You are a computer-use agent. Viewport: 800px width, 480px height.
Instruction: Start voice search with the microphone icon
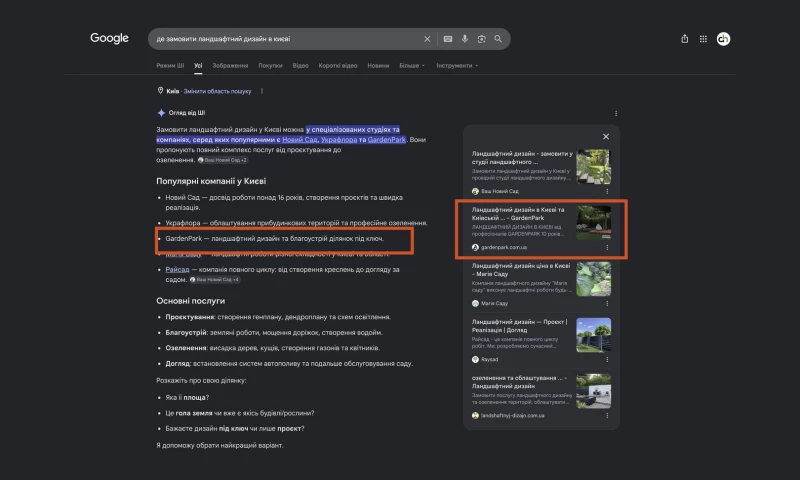464,39
